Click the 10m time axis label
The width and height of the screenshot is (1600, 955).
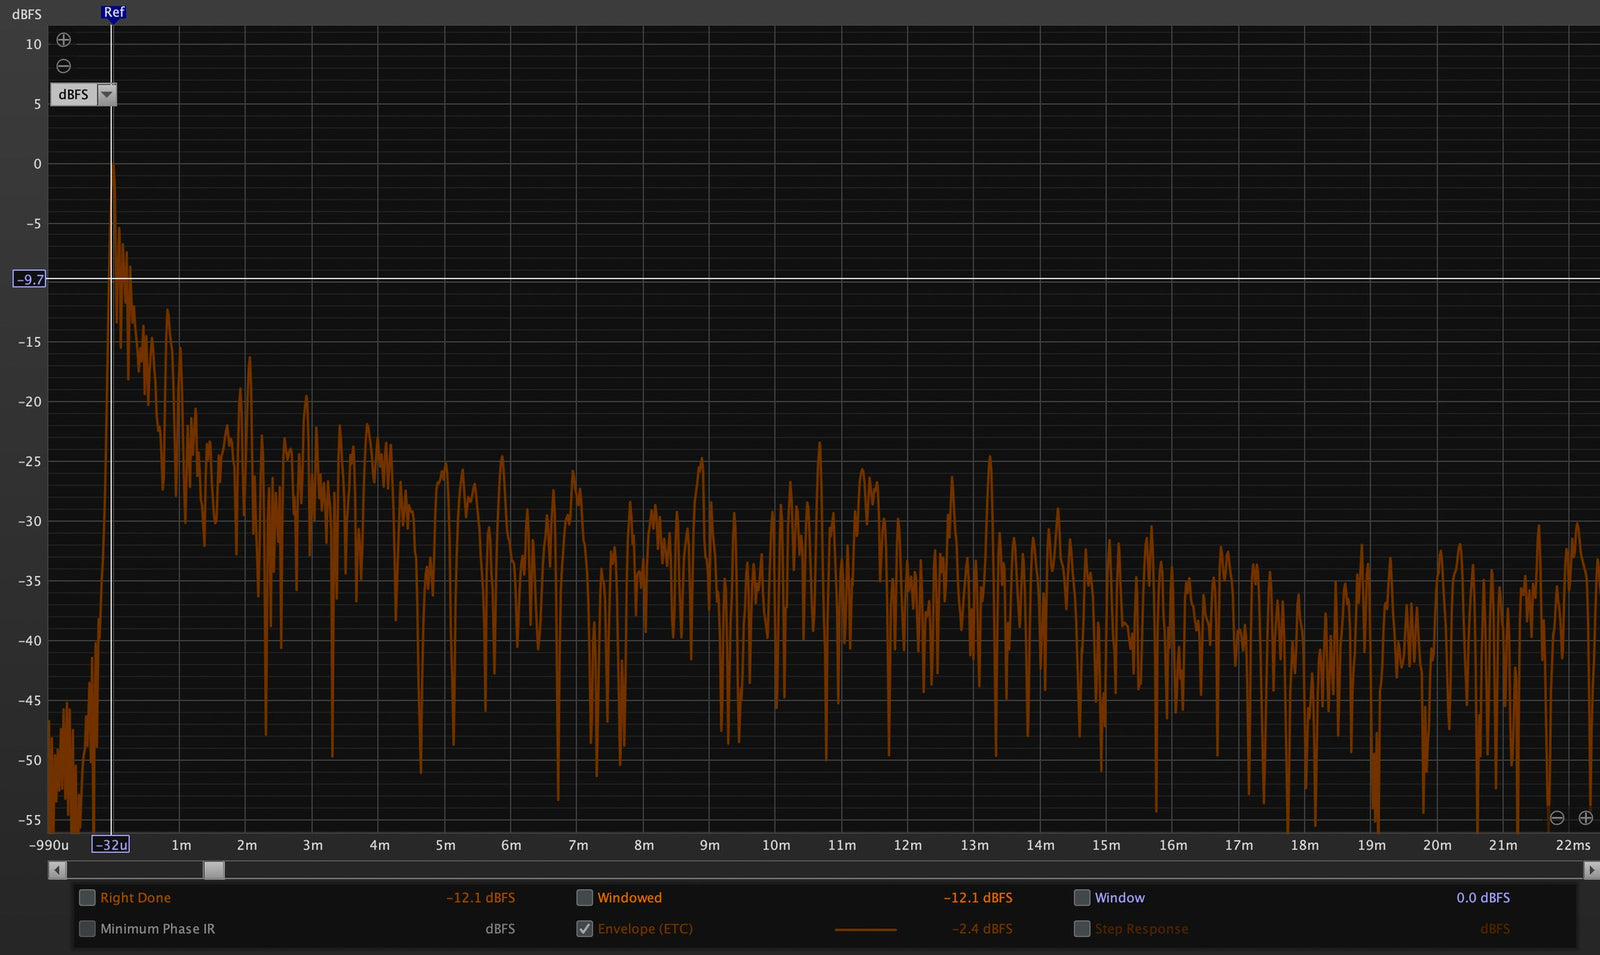(776, 845)
